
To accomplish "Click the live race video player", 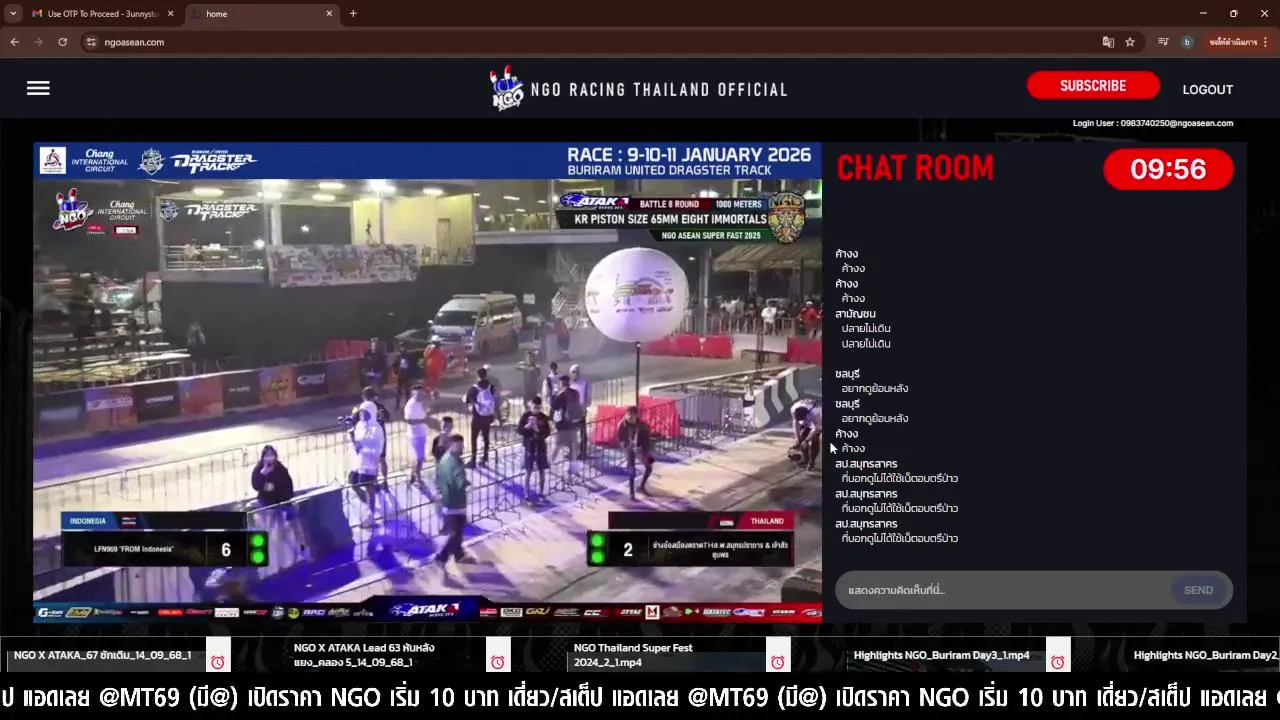I will point(428,382).
